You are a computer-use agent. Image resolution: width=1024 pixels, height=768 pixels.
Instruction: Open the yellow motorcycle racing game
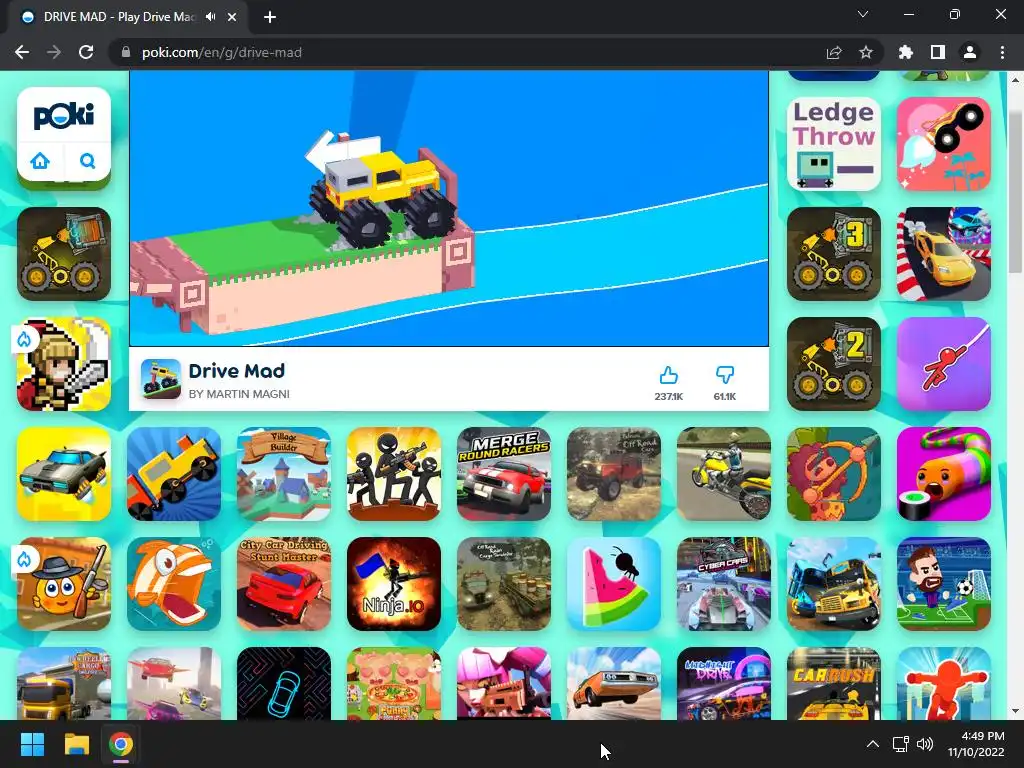click(724, 474)
